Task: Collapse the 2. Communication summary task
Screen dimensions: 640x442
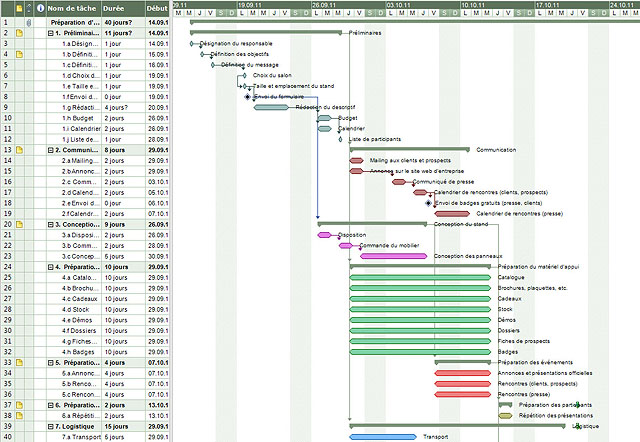Action: pos(51,150)
